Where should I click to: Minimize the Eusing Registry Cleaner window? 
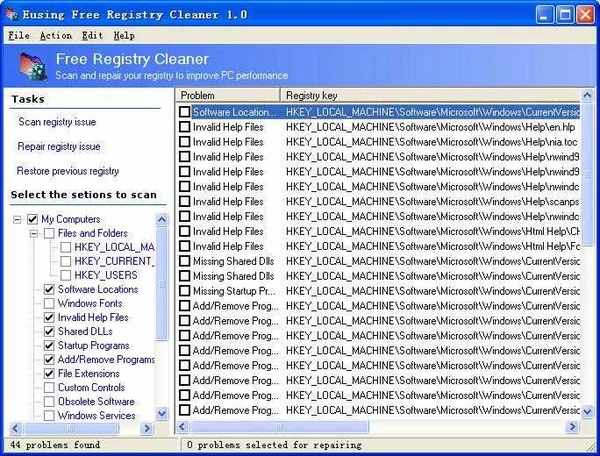coord(544,15)
